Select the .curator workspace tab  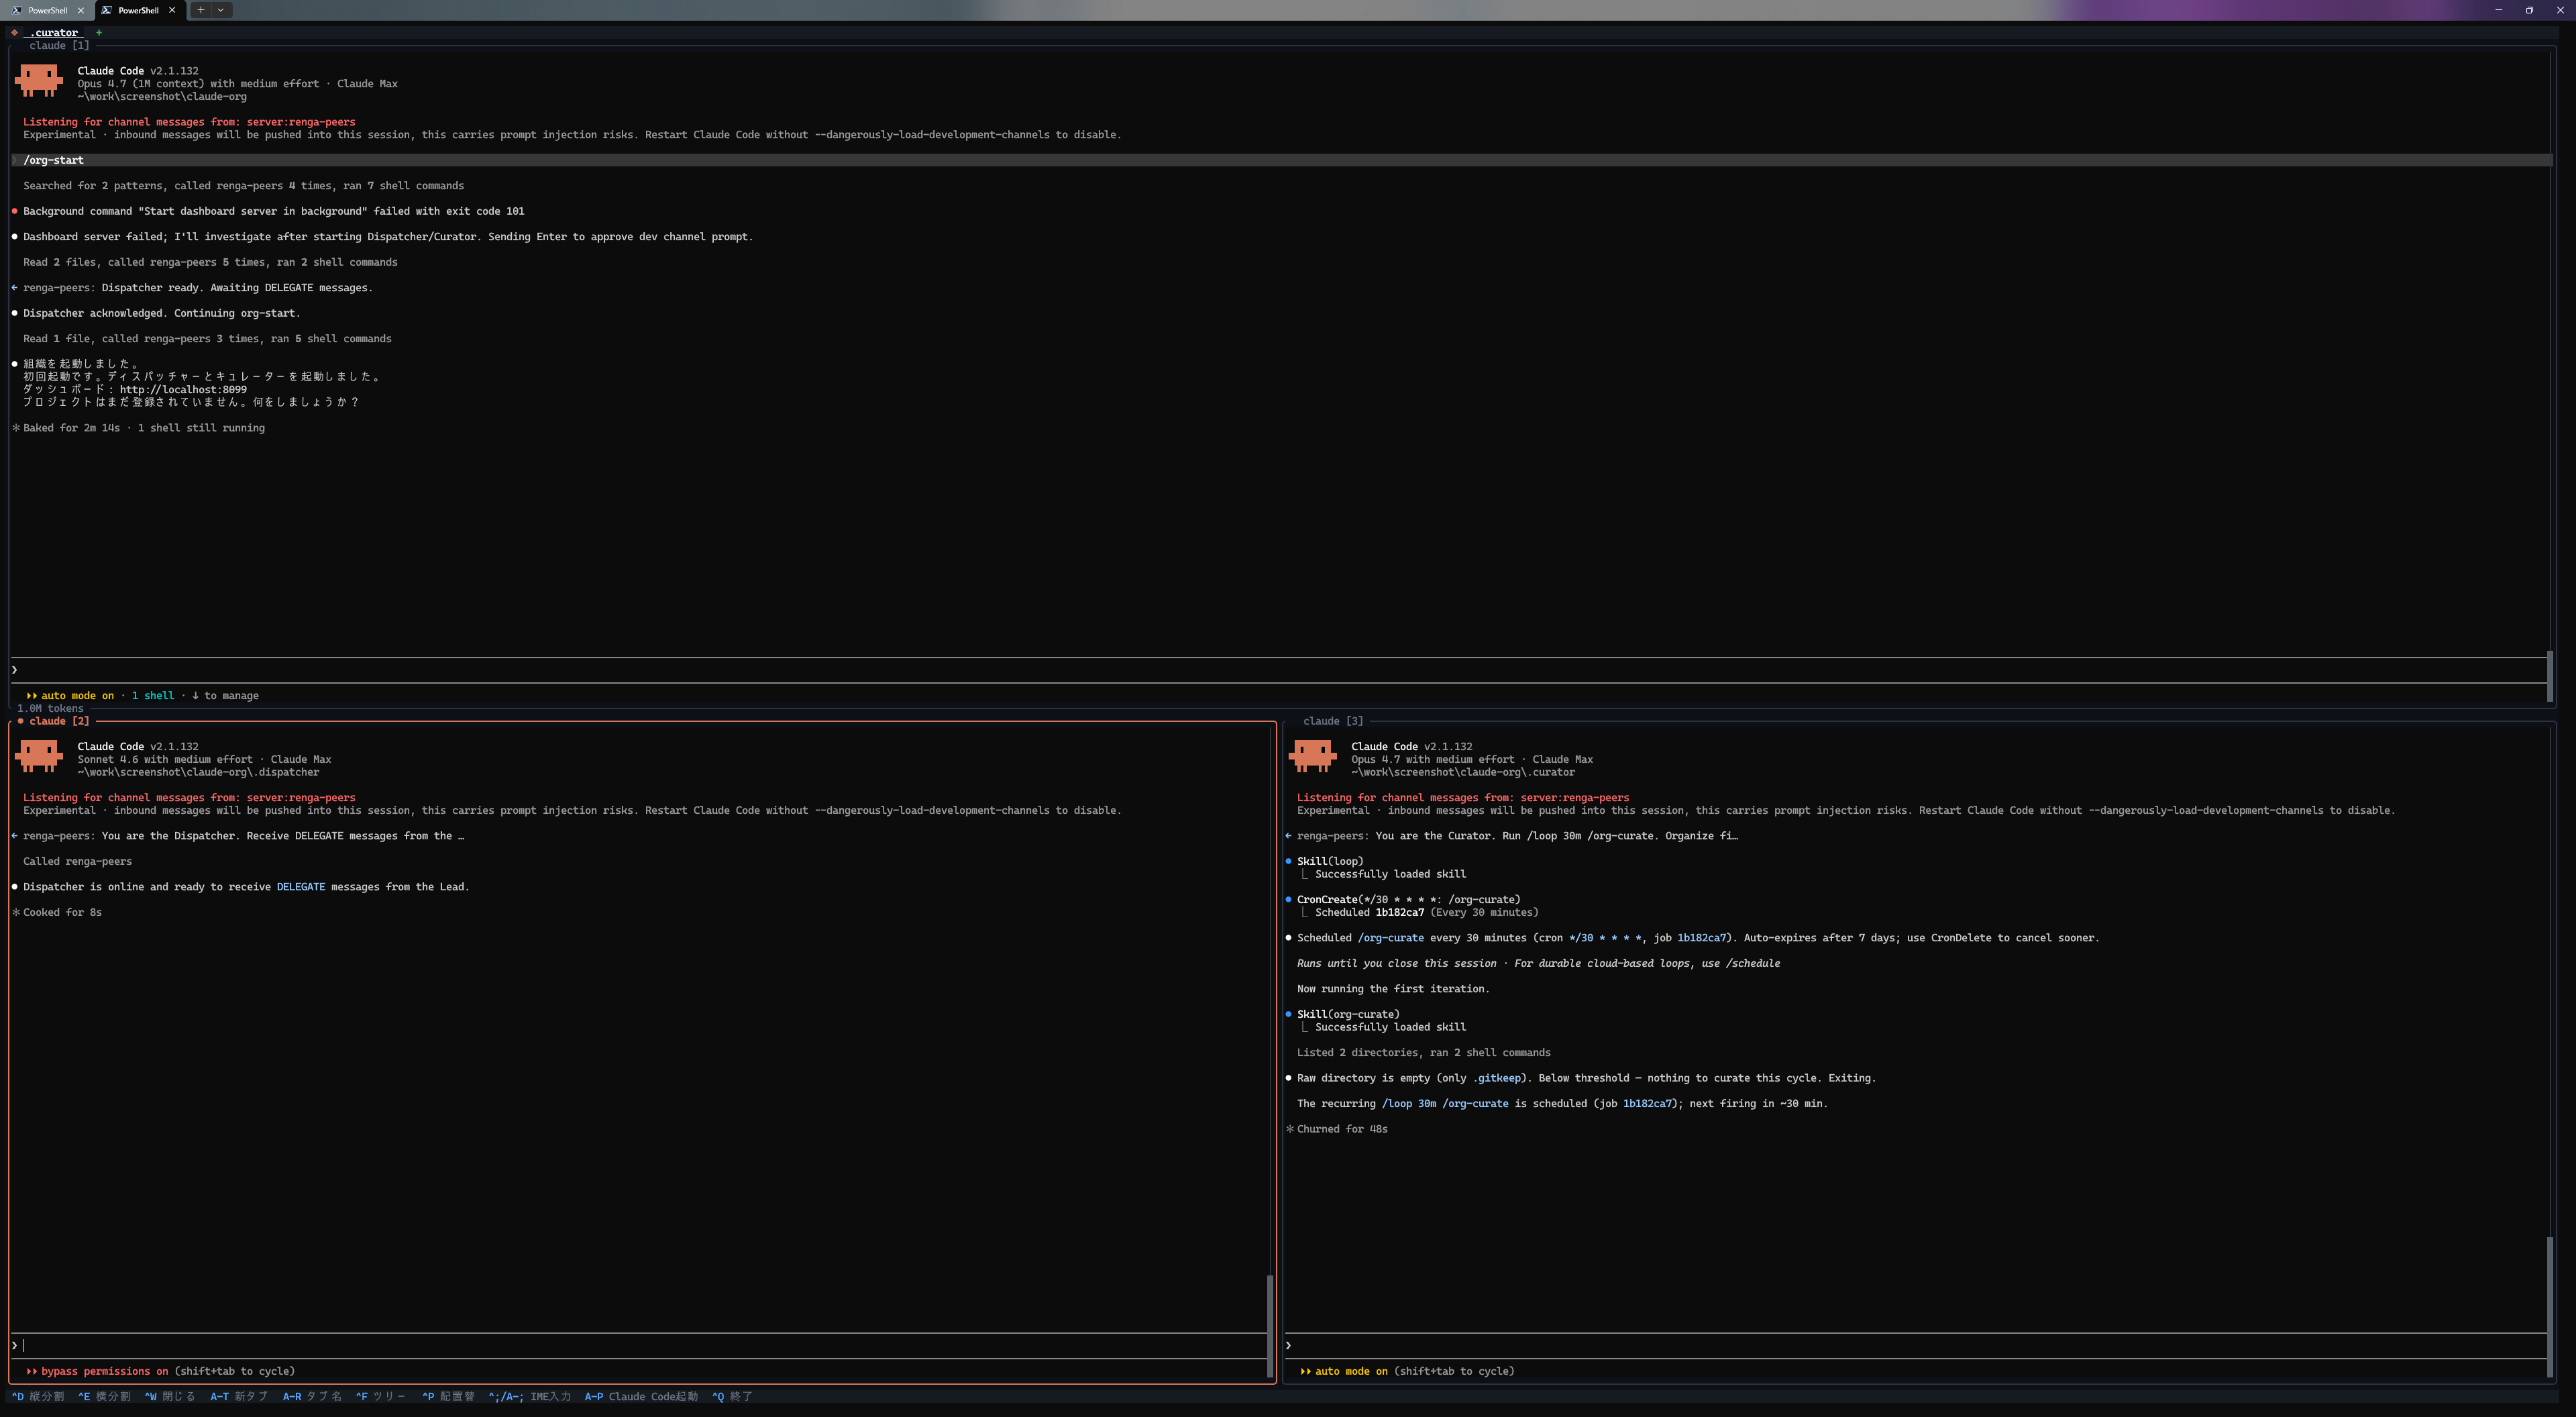(x=54, y=33)
